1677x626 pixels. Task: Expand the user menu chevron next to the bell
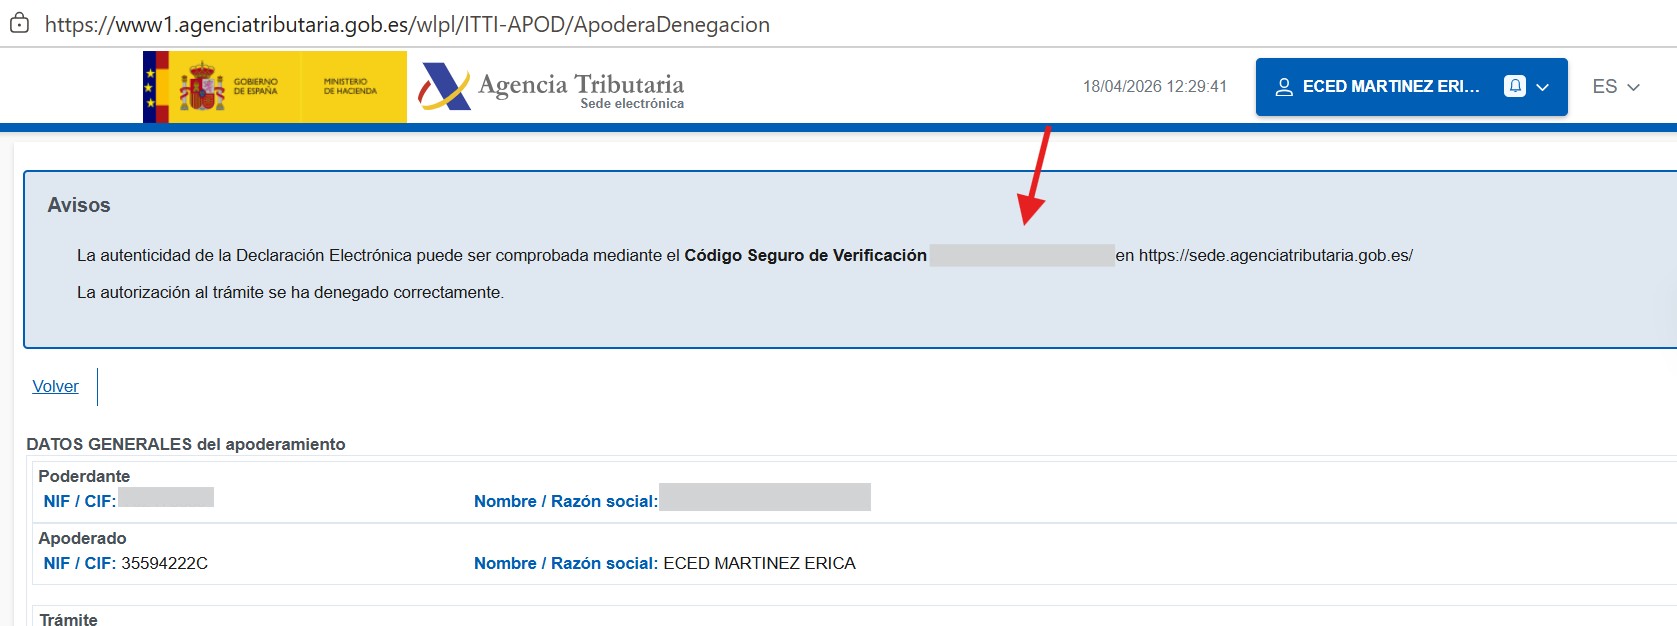(x=1543, y=87)
